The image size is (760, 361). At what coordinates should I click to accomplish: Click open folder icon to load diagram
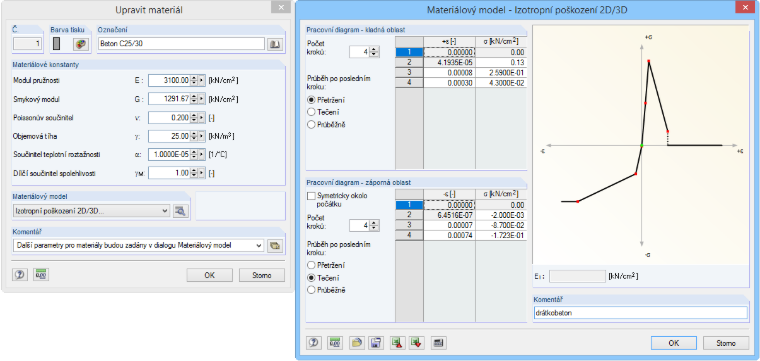coord(356,343)
